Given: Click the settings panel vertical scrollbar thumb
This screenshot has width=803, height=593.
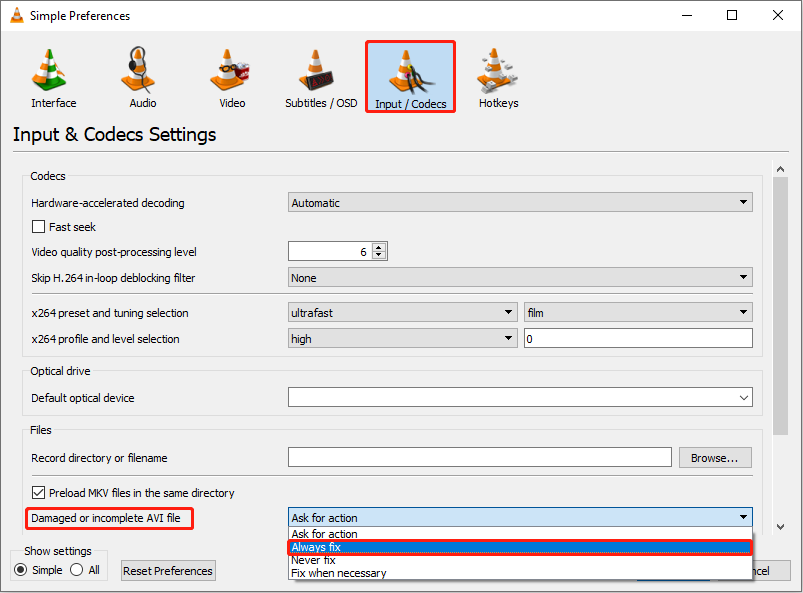Looking at the screenshot, I should [780, 306].
